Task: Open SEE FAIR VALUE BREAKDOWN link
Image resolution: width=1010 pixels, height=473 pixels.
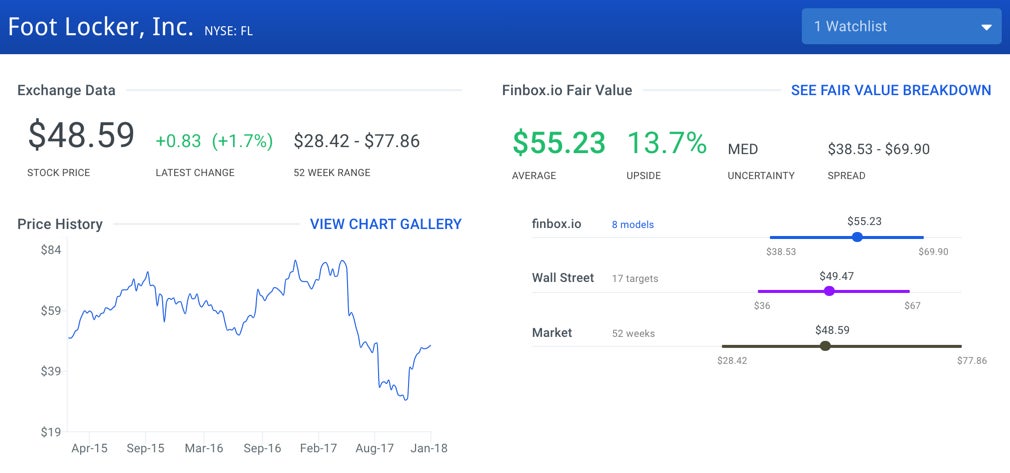Action: click(x=890, y=90)
